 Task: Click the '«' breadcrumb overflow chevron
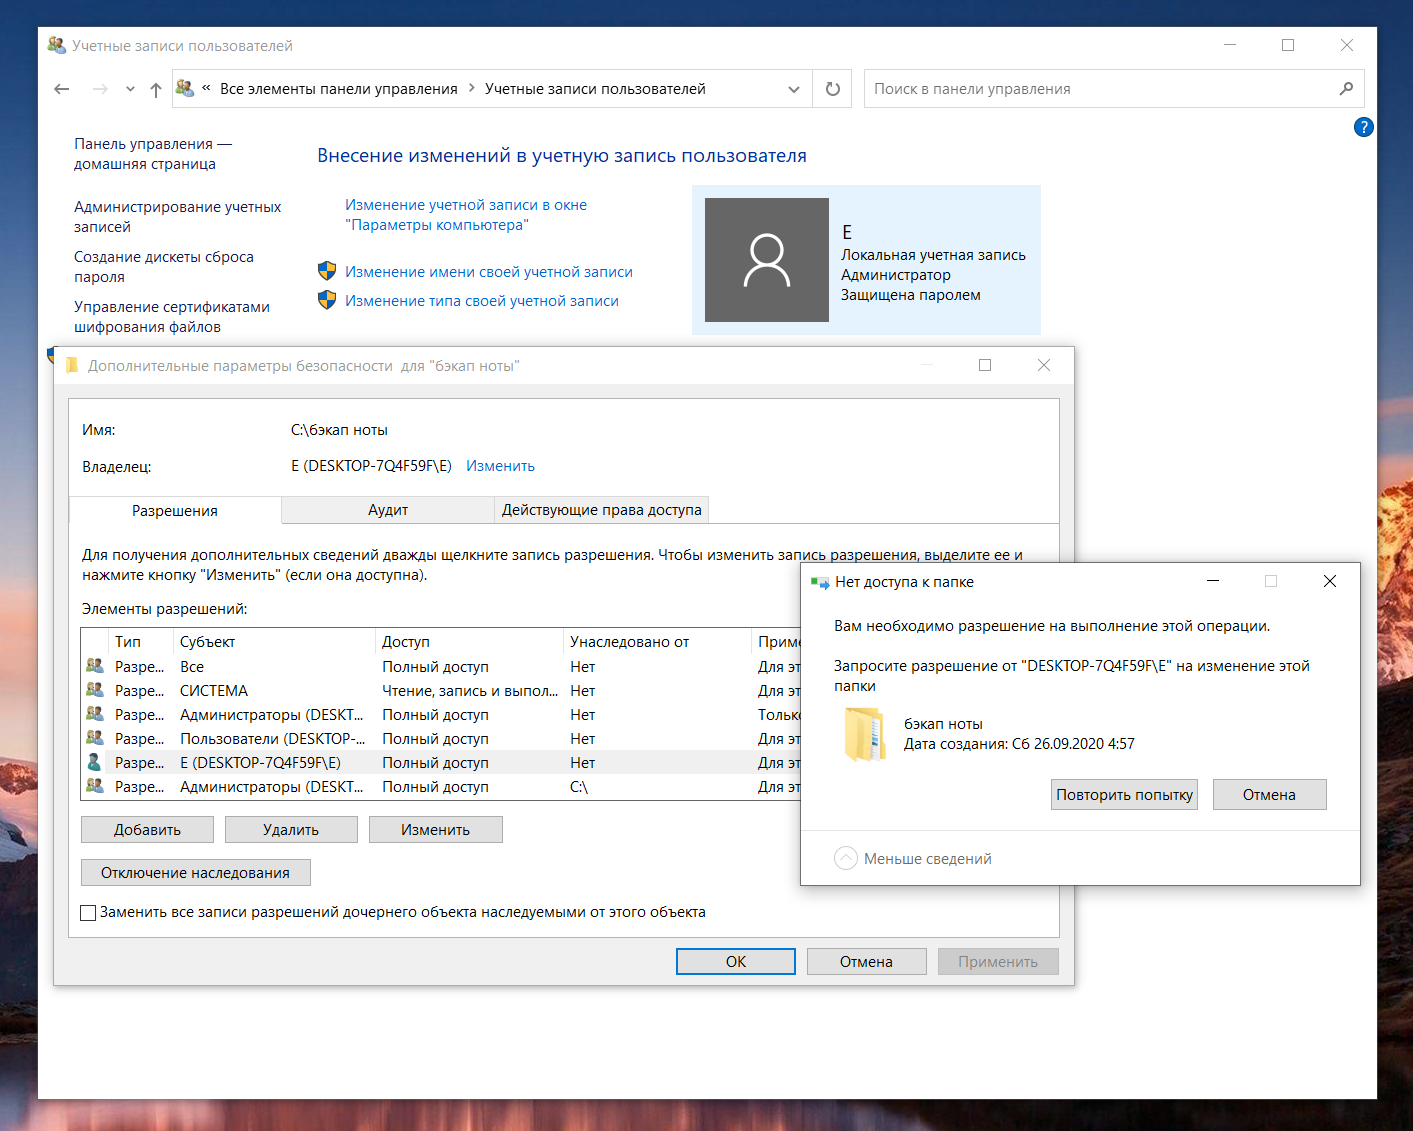206,88
